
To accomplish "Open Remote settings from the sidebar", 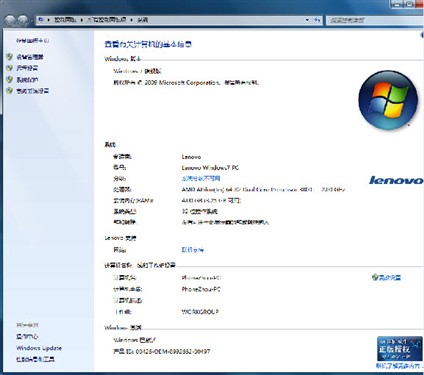I will coord(27,68).
